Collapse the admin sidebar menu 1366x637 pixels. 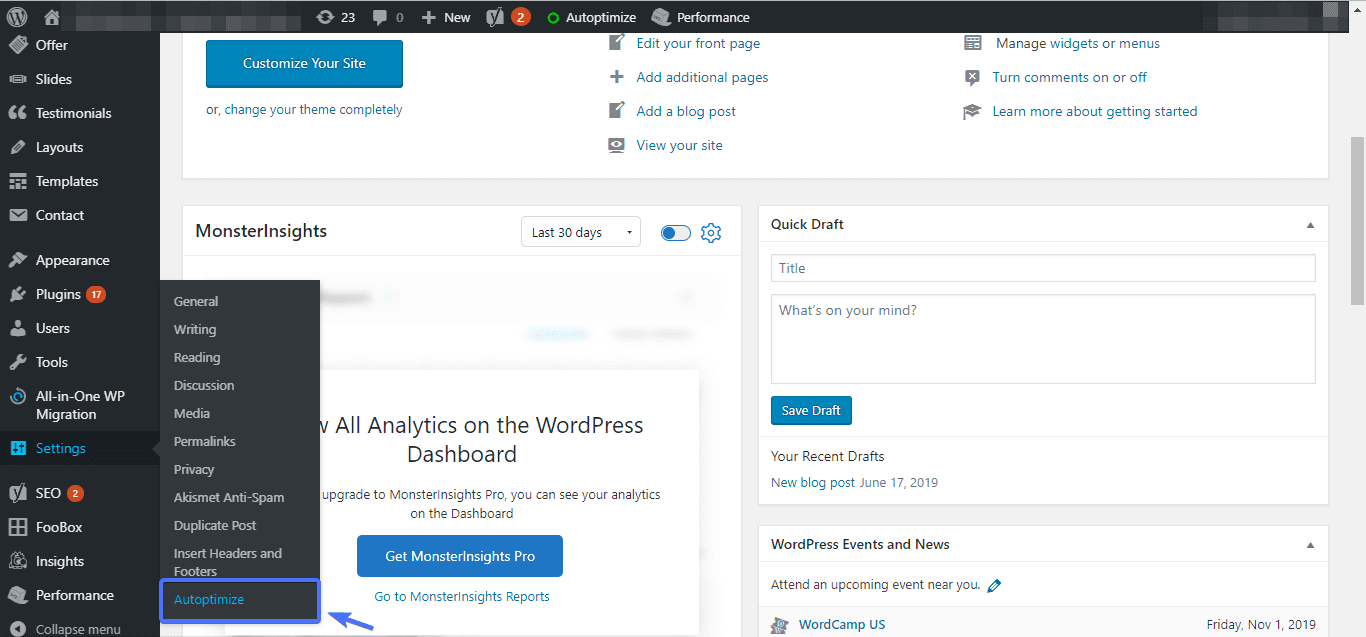tap(80, 629)
